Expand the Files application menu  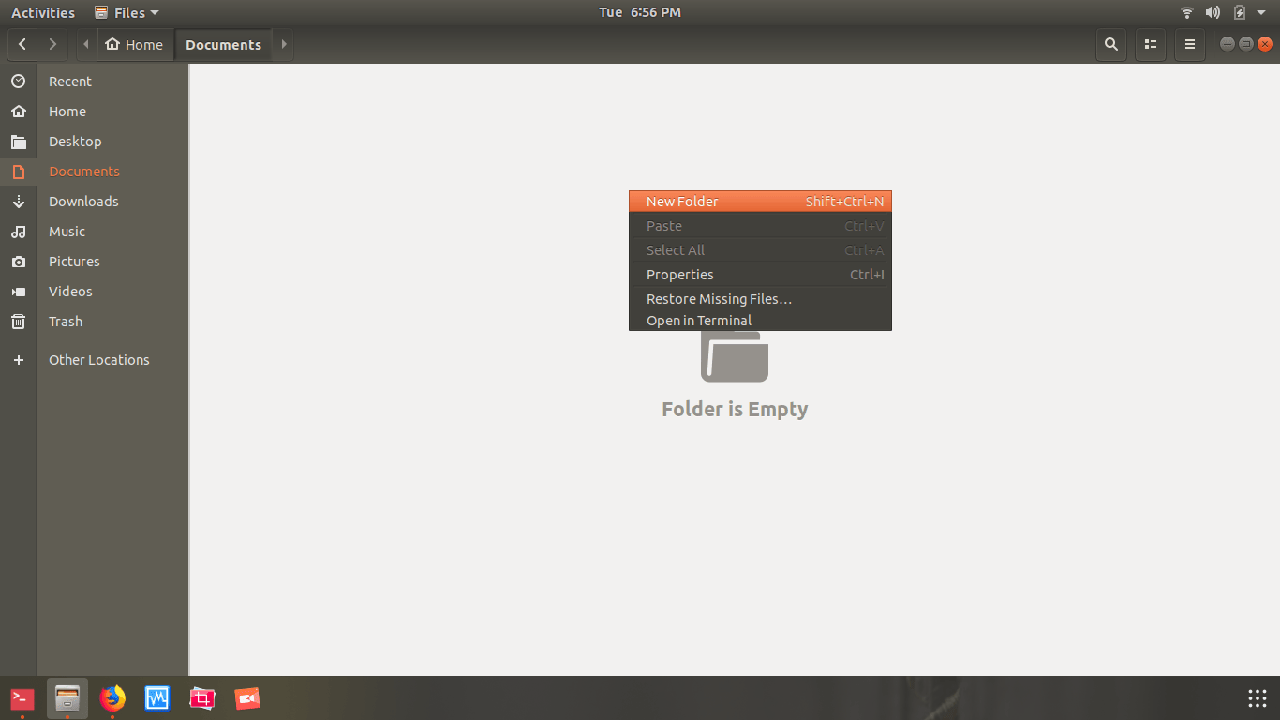click(x=126, y=13)
